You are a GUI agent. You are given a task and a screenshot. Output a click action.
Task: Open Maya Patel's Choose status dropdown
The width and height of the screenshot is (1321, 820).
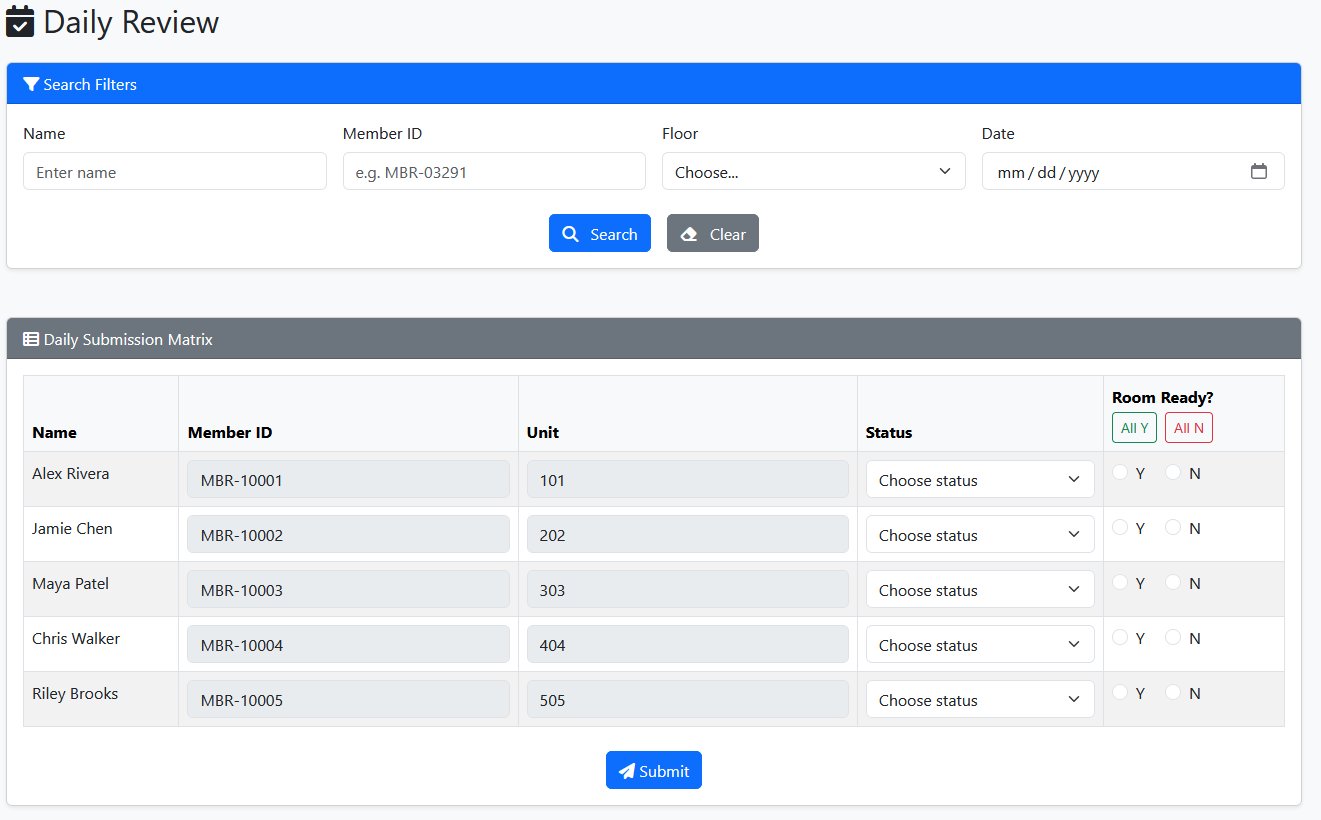(x=979, y=589)
